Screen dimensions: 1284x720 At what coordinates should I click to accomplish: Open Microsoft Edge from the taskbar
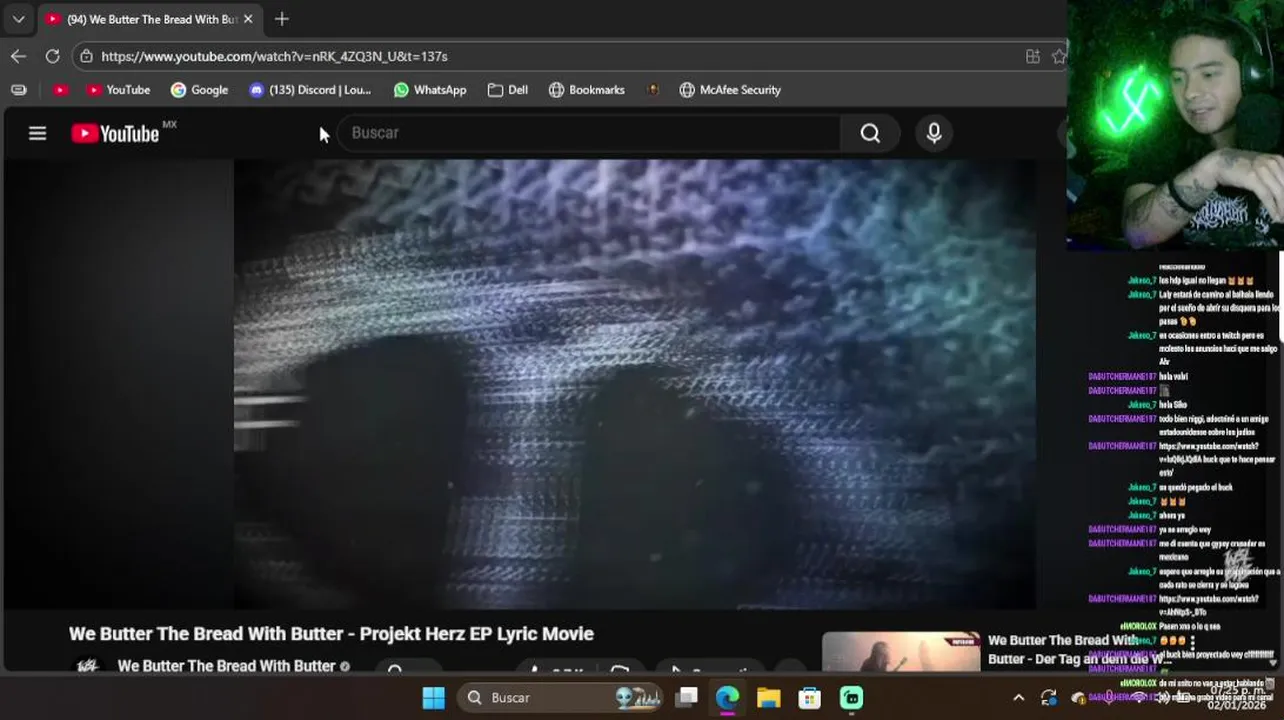tap(727, 698)
